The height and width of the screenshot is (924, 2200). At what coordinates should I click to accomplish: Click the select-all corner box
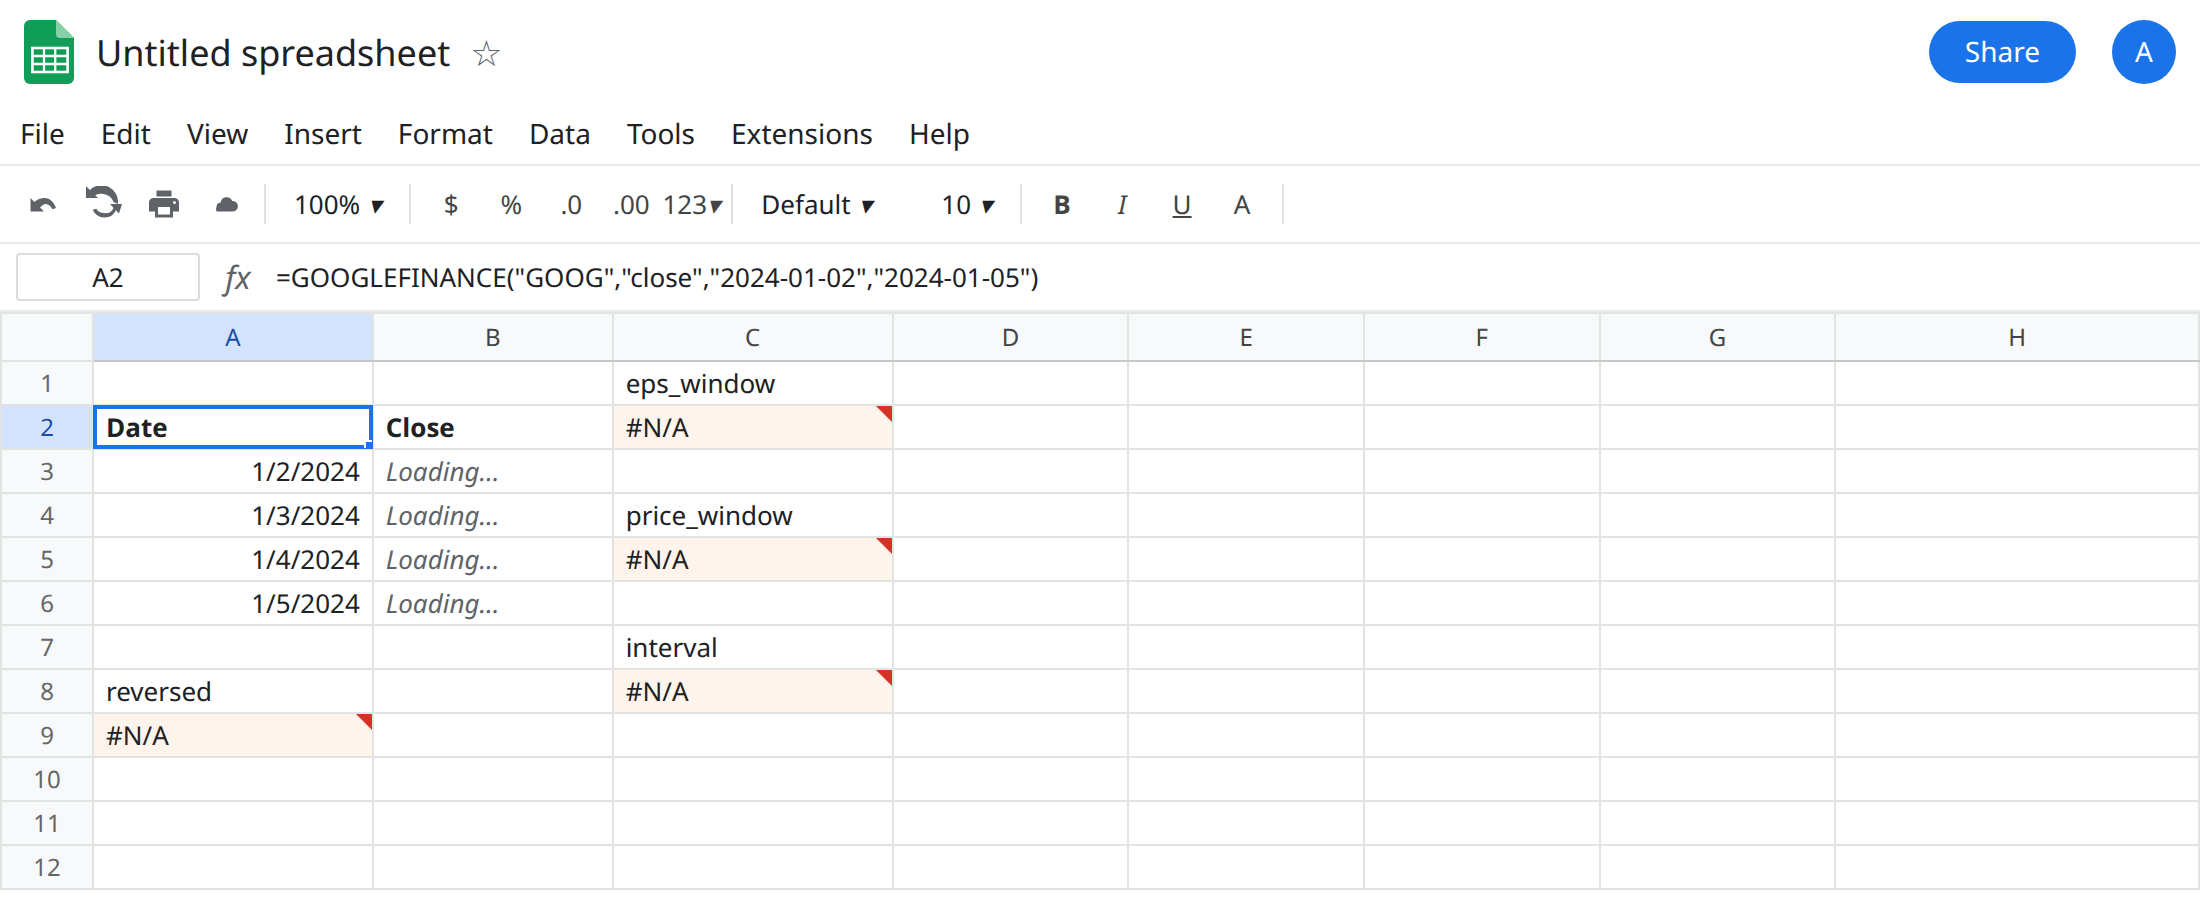[47, 338]
